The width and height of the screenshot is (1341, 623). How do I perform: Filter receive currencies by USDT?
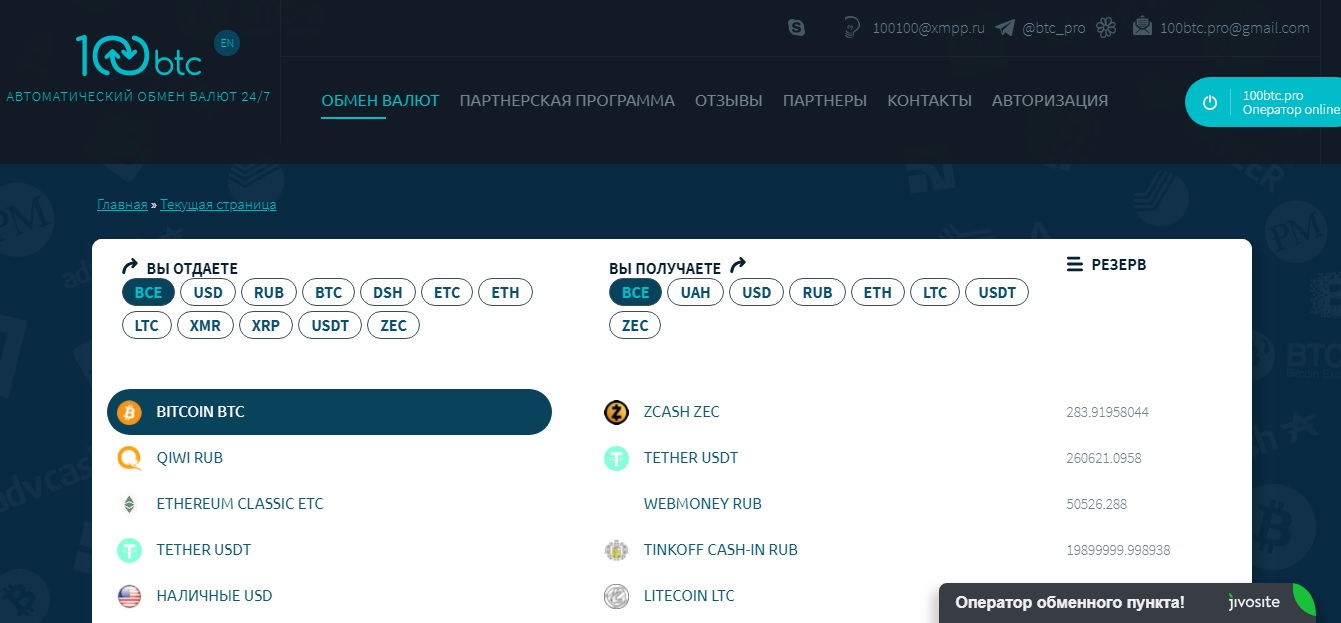(997, 293)
